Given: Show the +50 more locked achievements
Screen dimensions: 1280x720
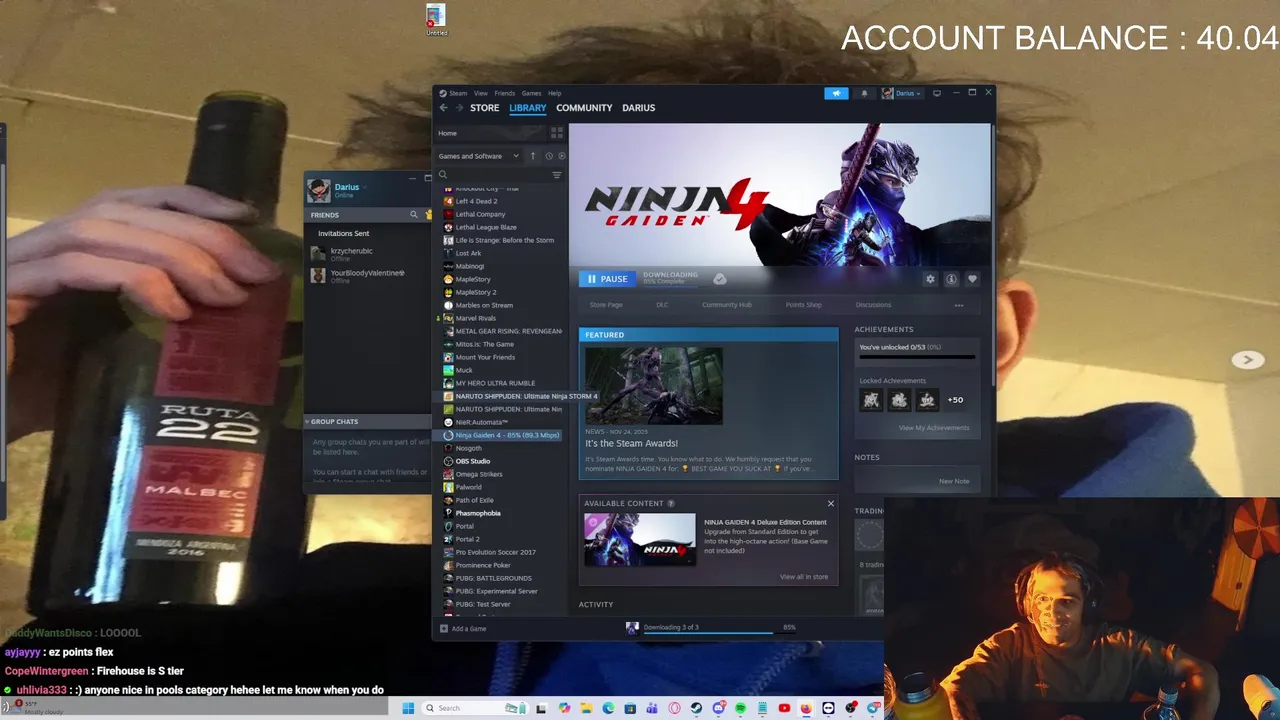Looking at the screenshot, I should (x=956, y=400).
